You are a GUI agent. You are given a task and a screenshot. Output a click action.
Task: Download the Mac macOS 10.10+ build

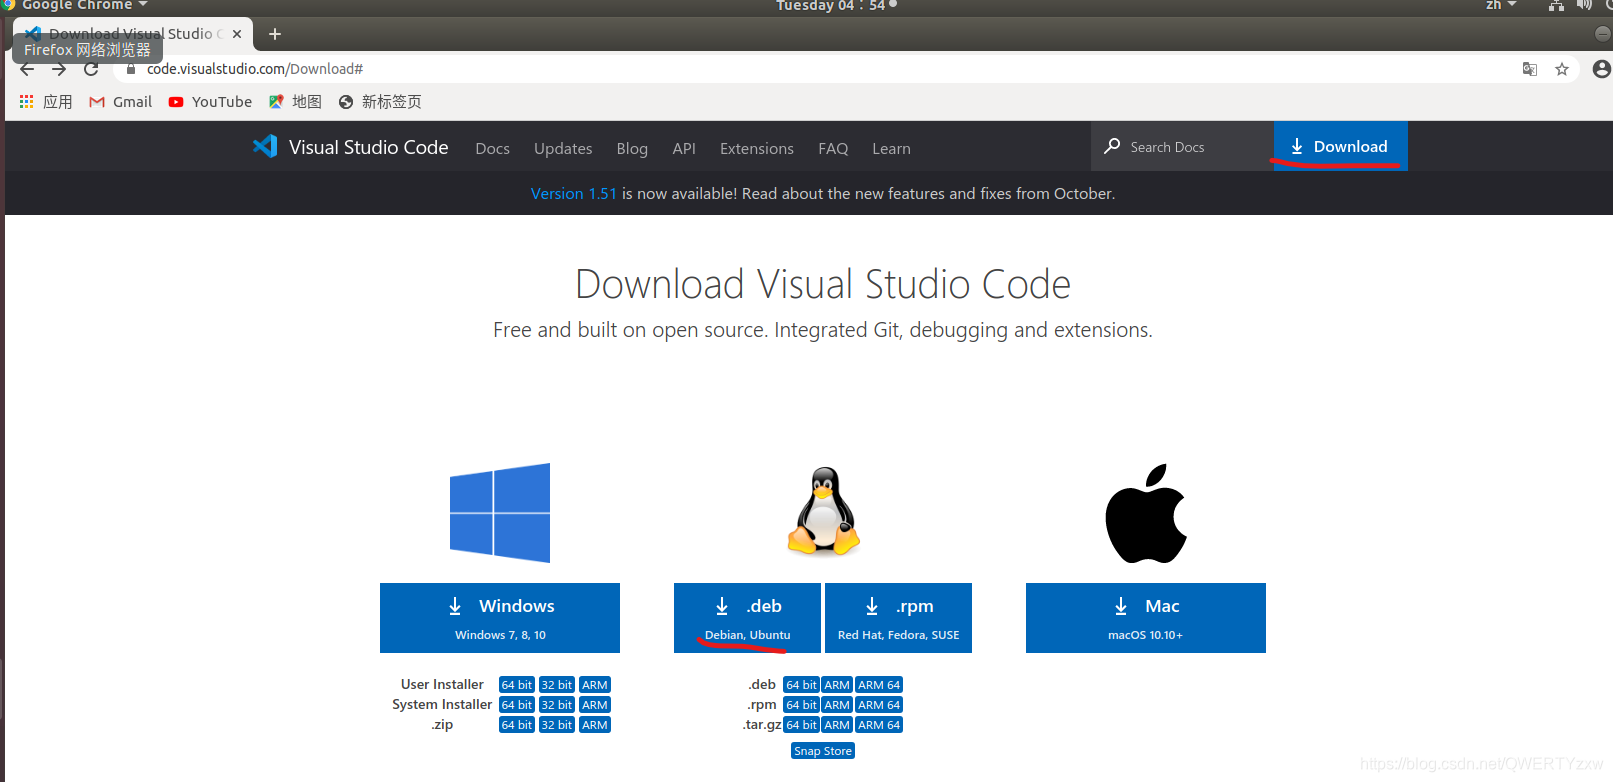[1146, 618]
